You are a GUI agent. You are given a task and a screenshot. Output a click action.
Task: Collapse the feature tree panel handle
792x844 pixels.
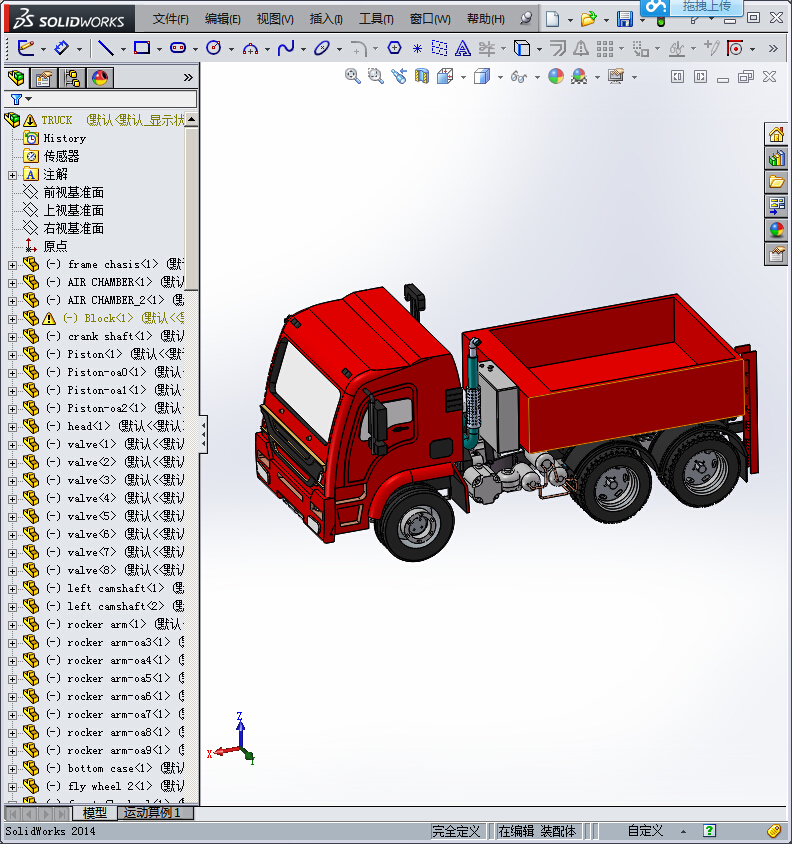(x=204, y=434)
